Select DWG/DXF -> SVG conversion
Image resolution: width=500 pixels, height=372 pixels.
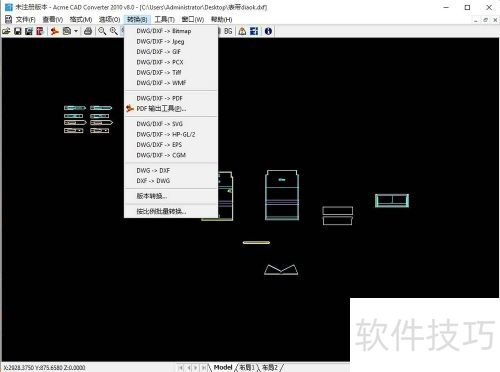tap(159, 124)
